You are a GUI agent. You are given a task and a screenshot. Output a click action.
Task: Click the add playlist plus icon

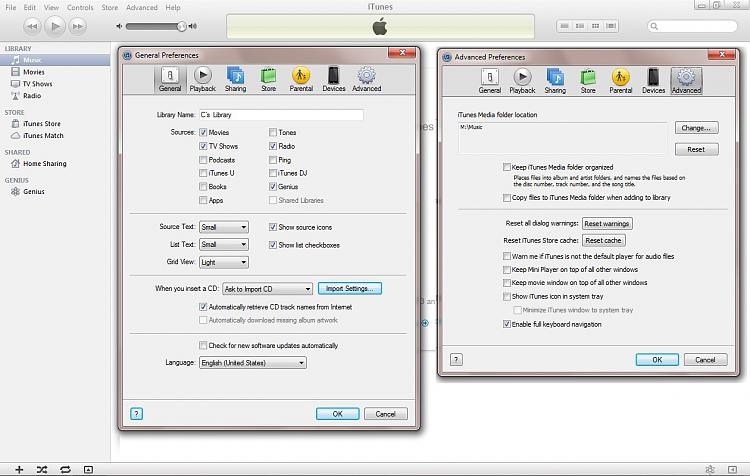[19, 469]
